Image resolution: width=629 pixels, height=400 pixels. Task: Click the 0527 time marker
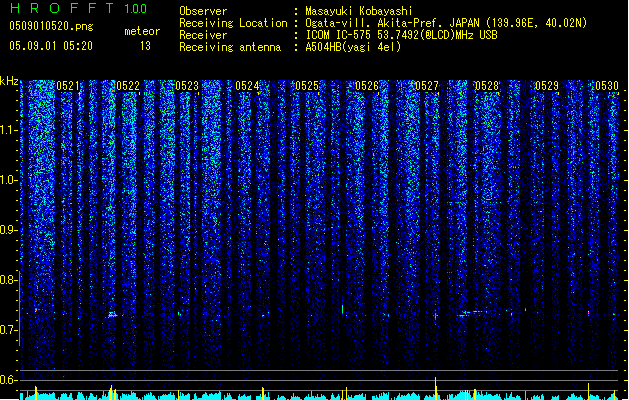click(427, 86)
